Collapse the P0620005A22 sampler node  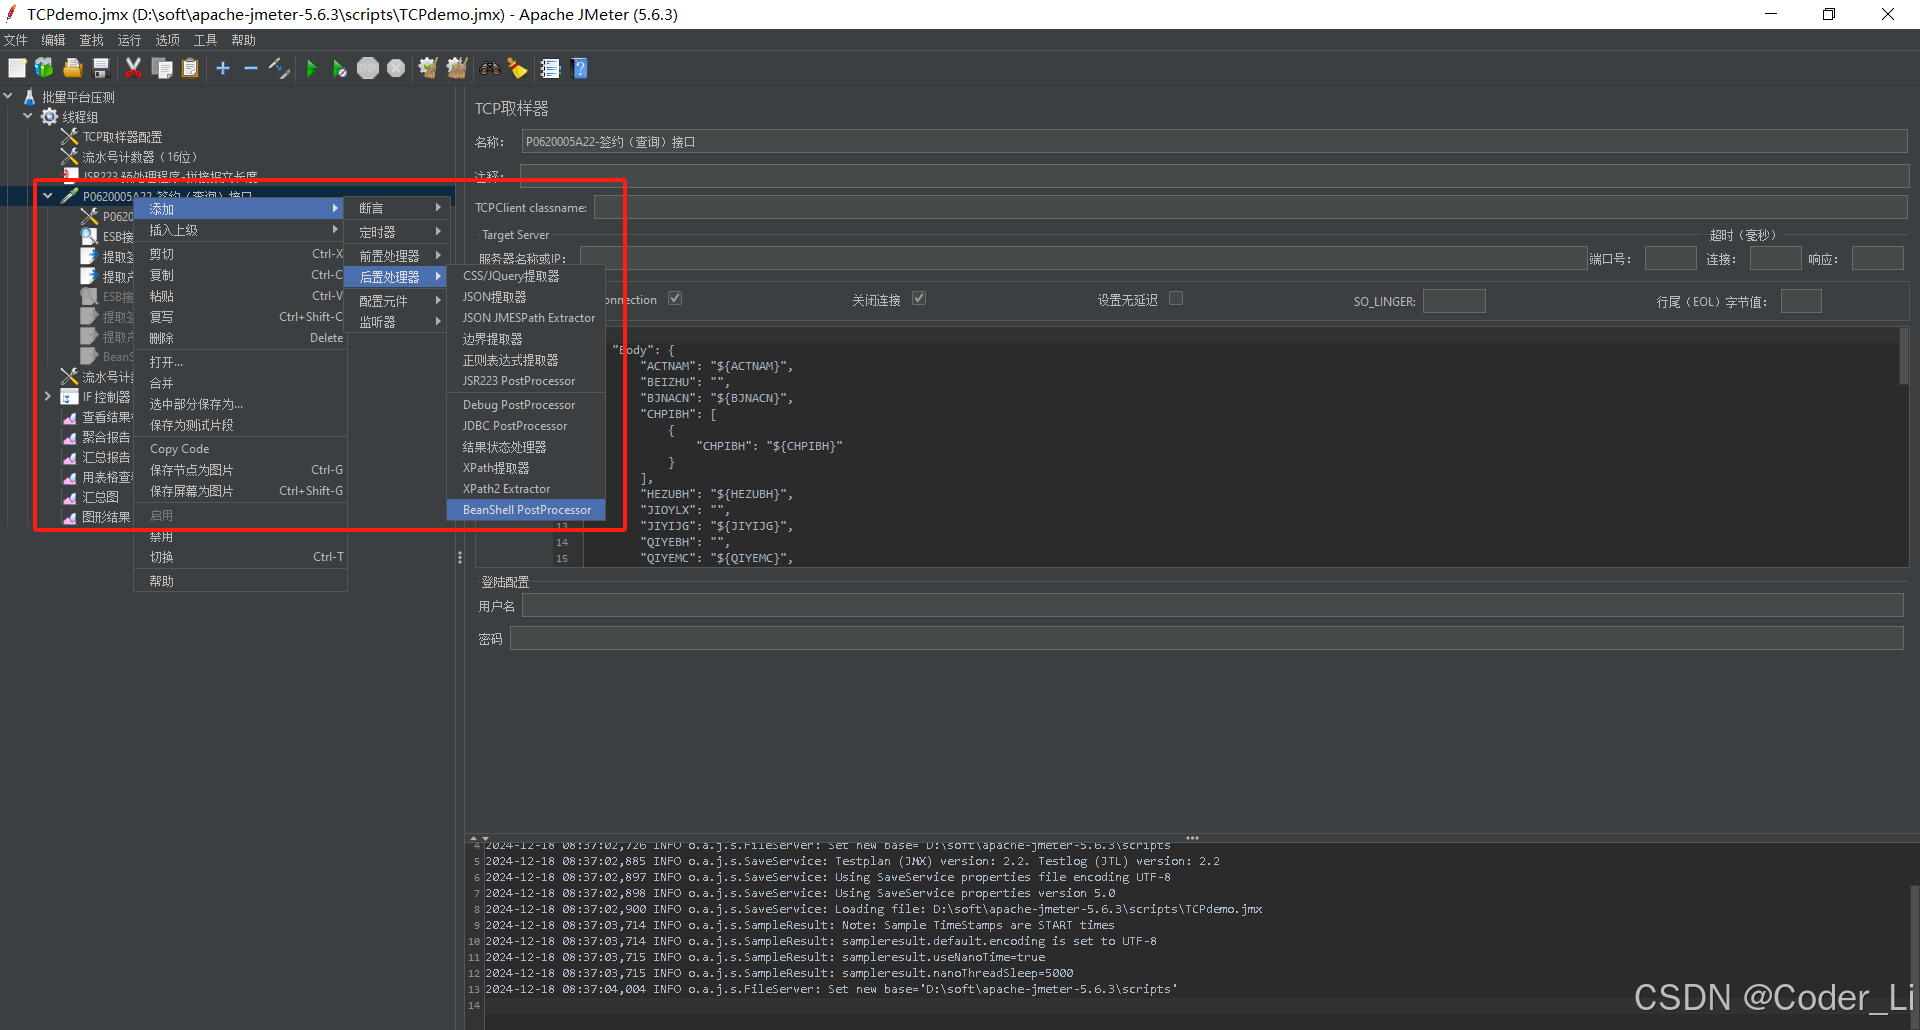coord(48,196)
